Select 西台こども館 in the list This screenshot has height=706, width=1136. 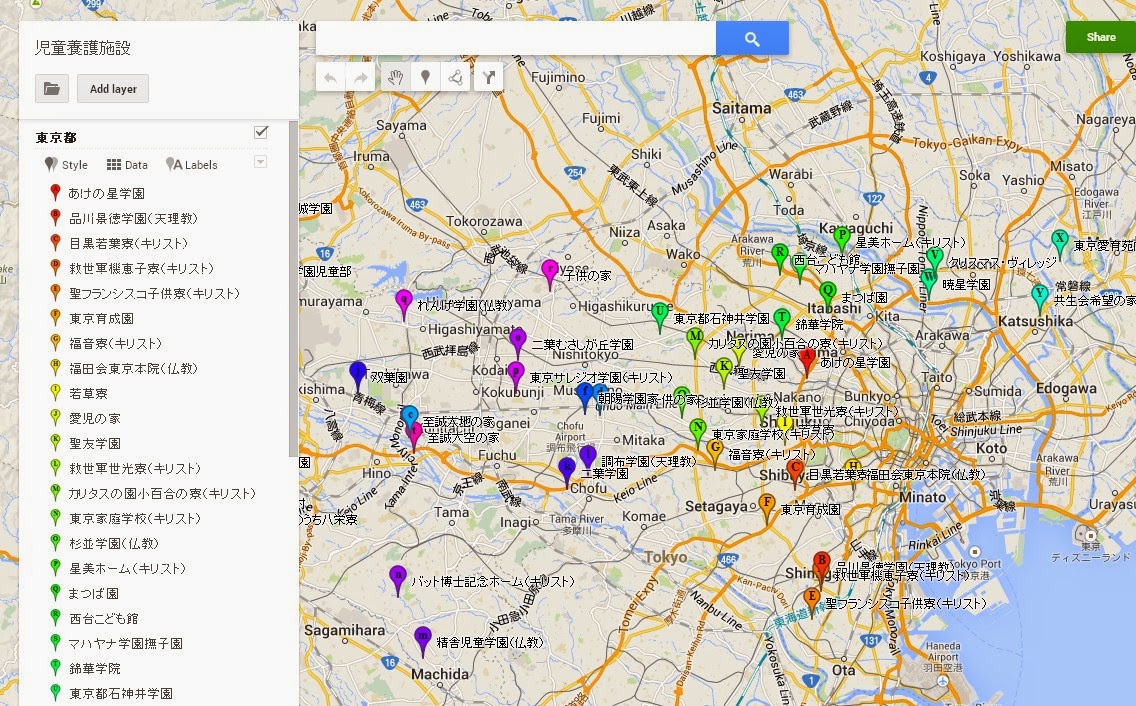pyautogui.click(x=103, y=618)
